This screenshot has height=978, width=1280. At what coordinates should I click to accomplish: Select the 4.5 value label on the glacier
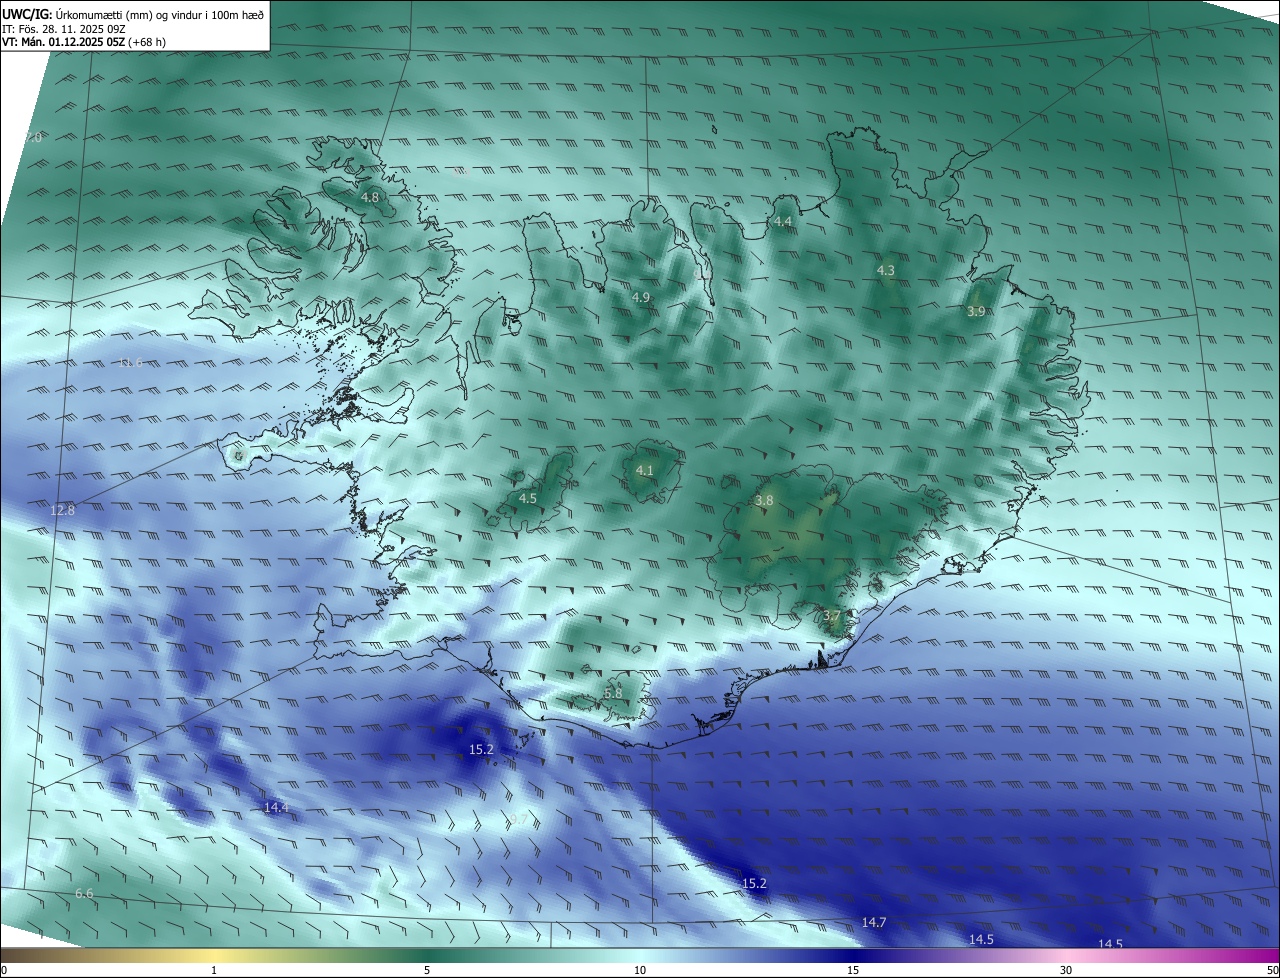(528, 498)
